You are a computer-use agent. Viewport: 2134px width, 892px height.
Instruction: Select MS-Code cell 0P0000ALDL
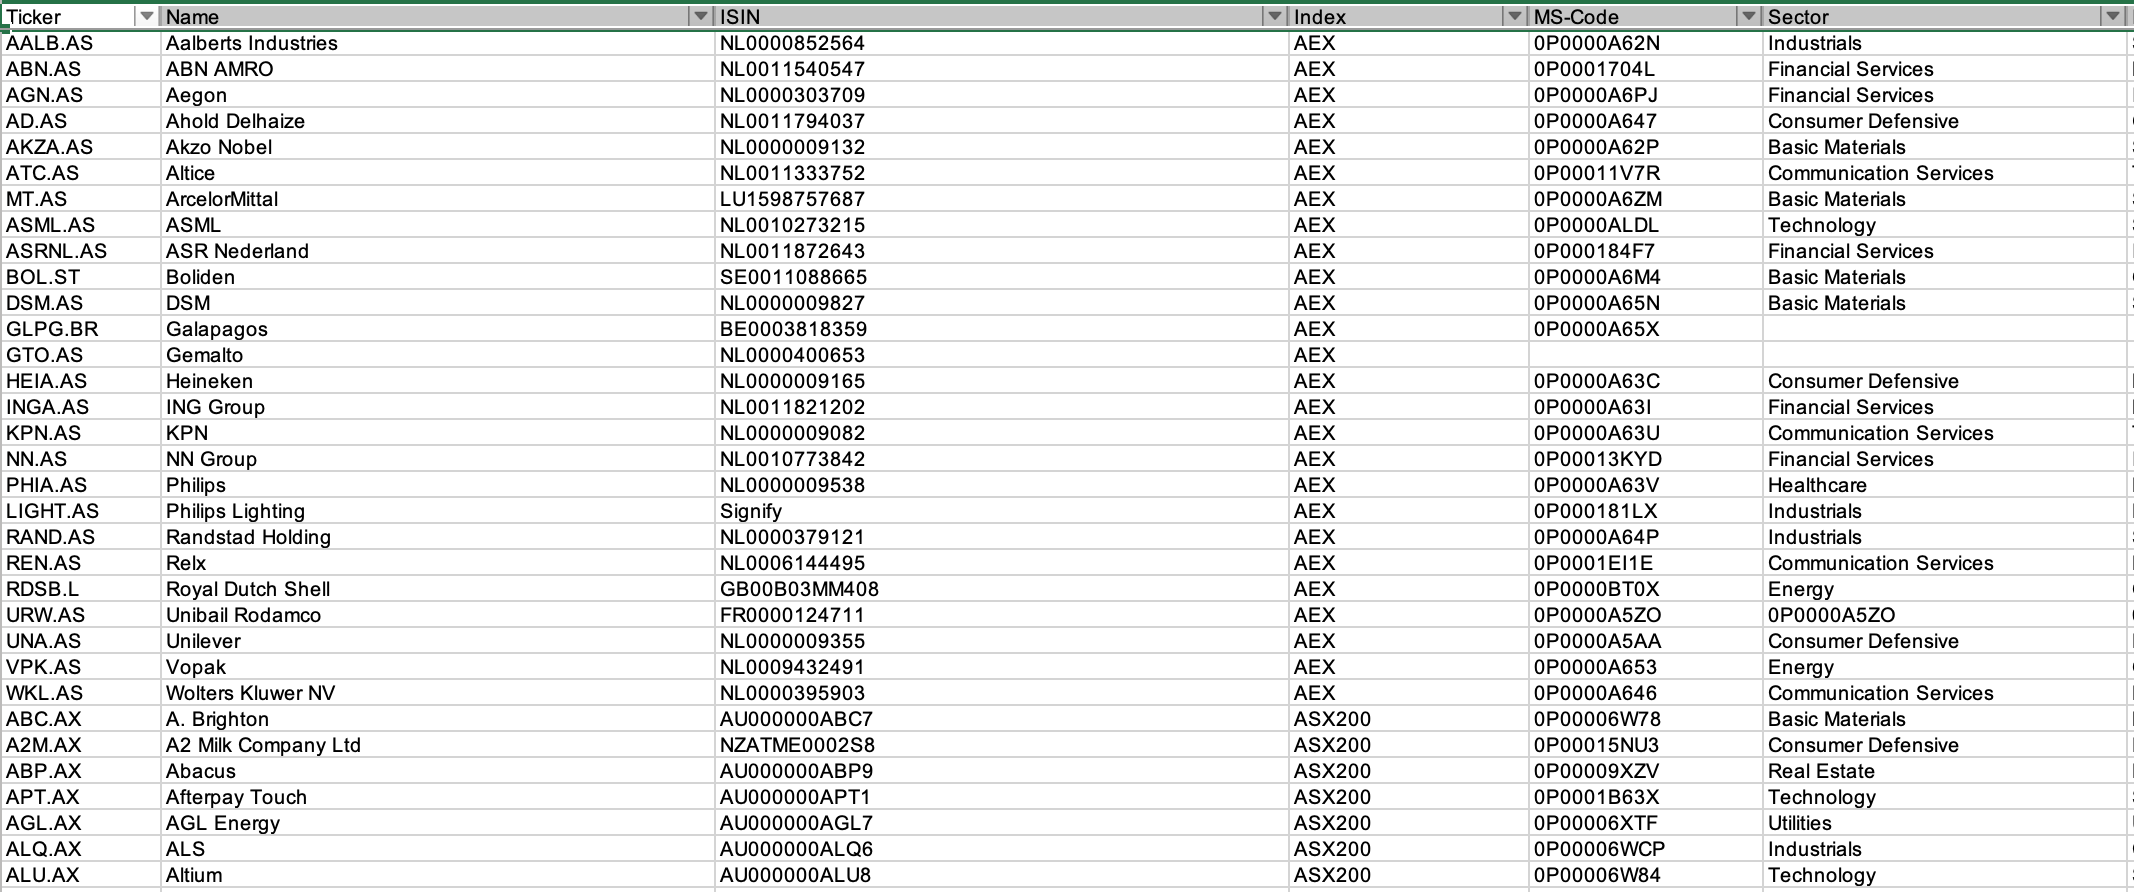click(x=1646, y=225)
